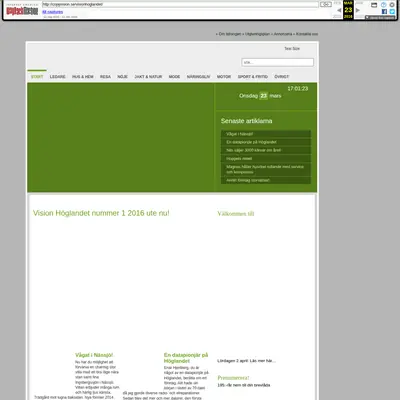Viewport: 400px width, 400px height.
Task: Click the Prenumerera! heading
Action: pos(233,378)
